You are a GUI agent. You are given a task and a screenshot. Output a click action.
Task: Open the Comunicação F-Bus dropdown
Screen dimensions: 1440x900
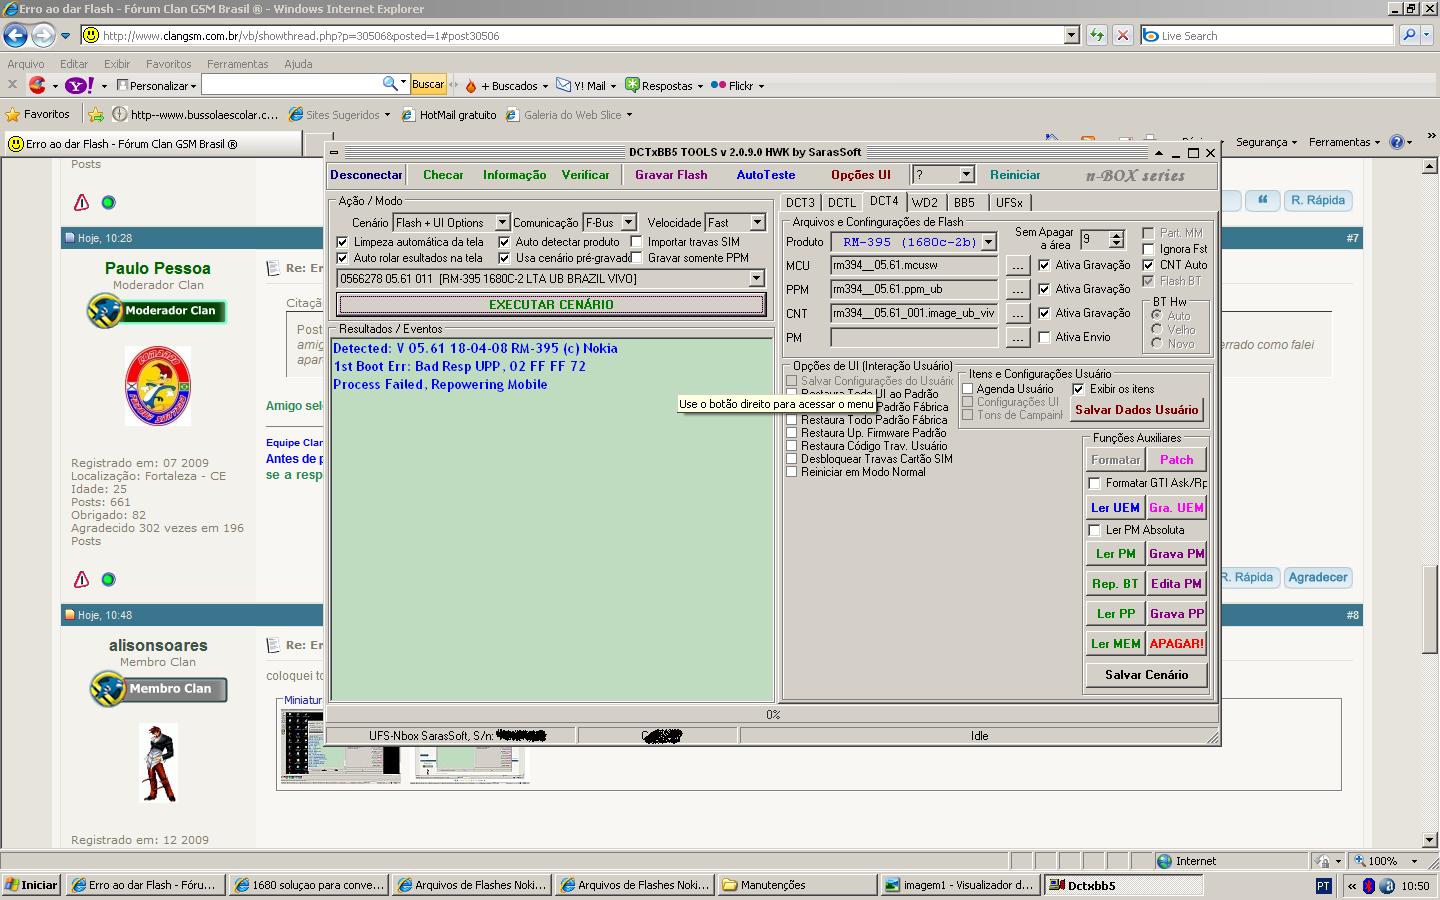(628, 222)
